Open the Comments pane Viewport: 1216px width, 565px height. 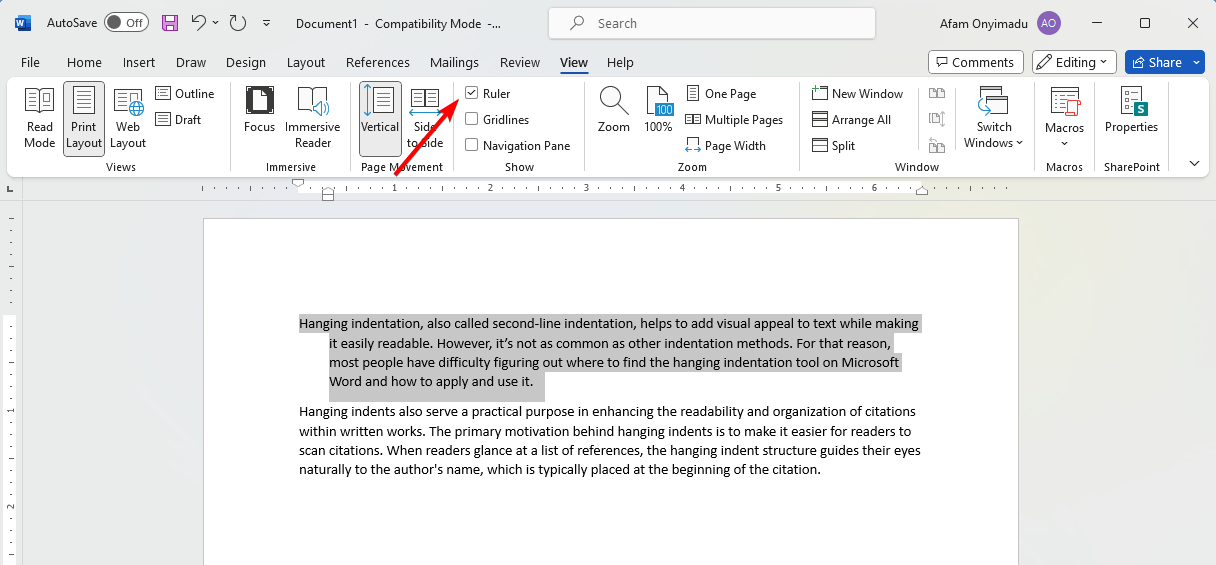(976, 62)
